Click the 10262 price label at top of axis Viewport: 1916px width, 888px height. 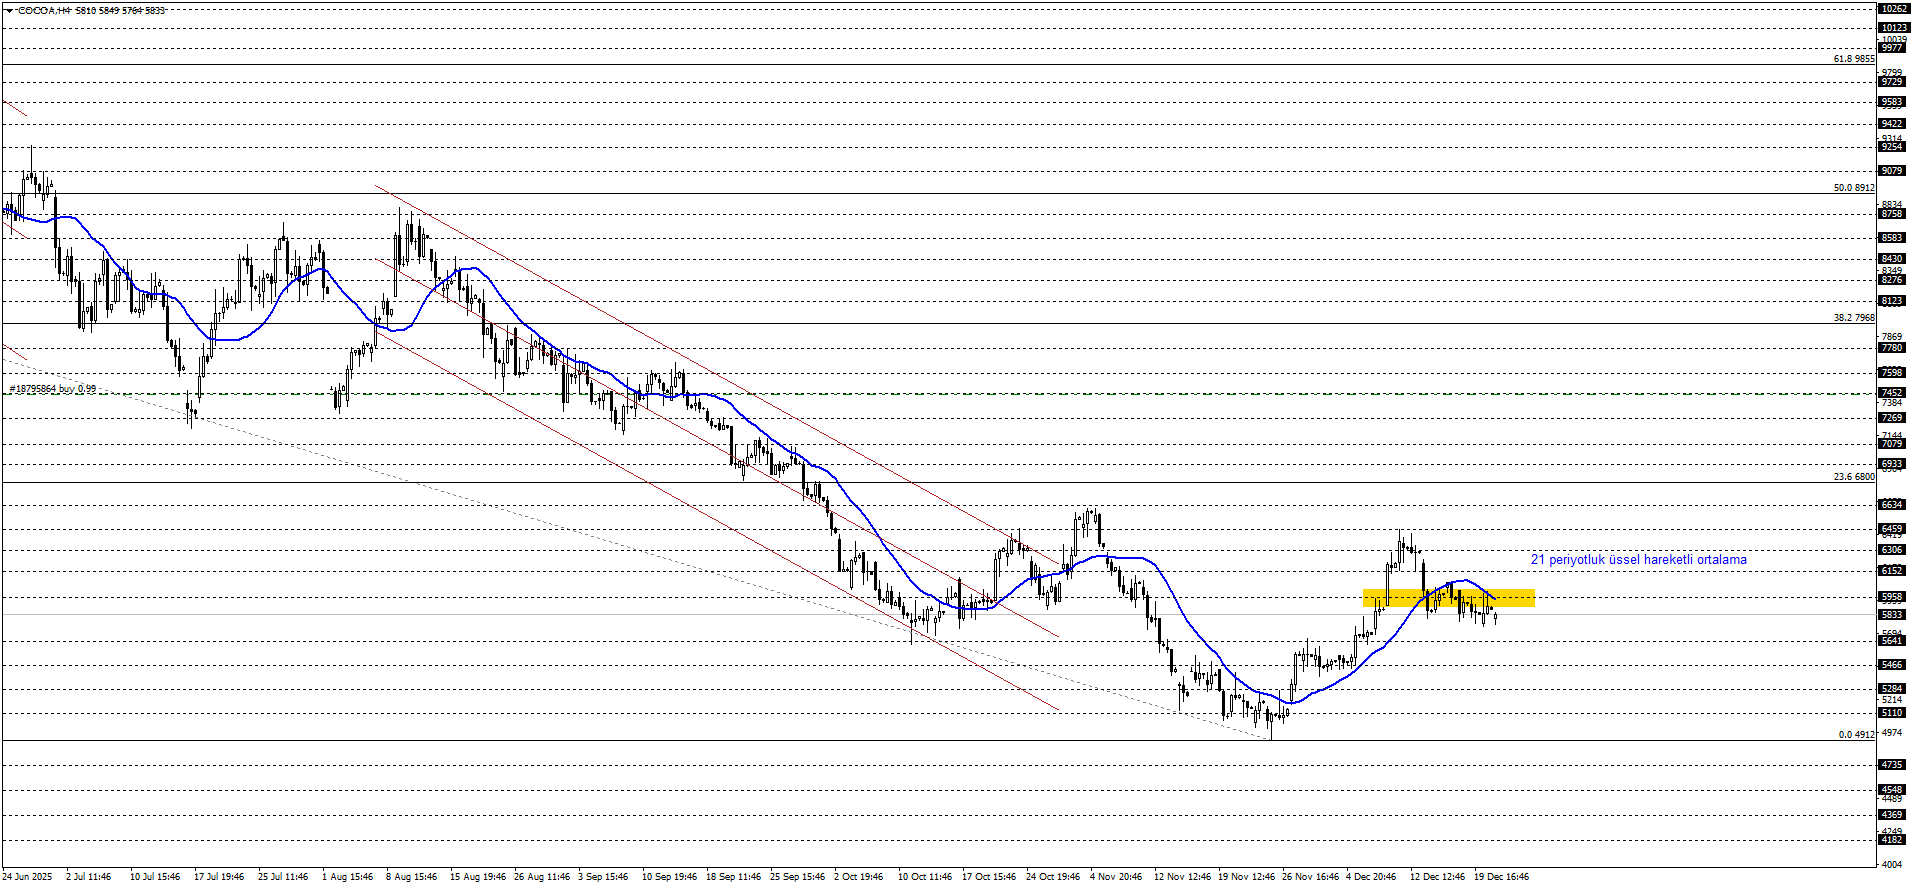[1893, 9]
